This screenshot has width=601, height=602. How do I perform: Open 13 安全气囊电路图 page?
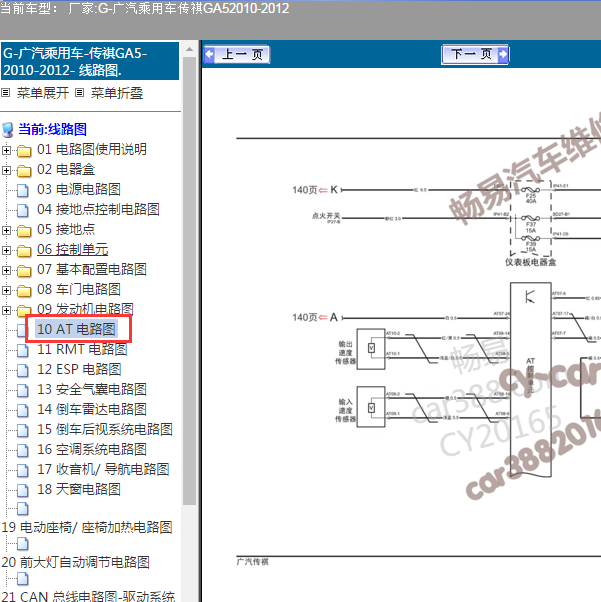92,389
